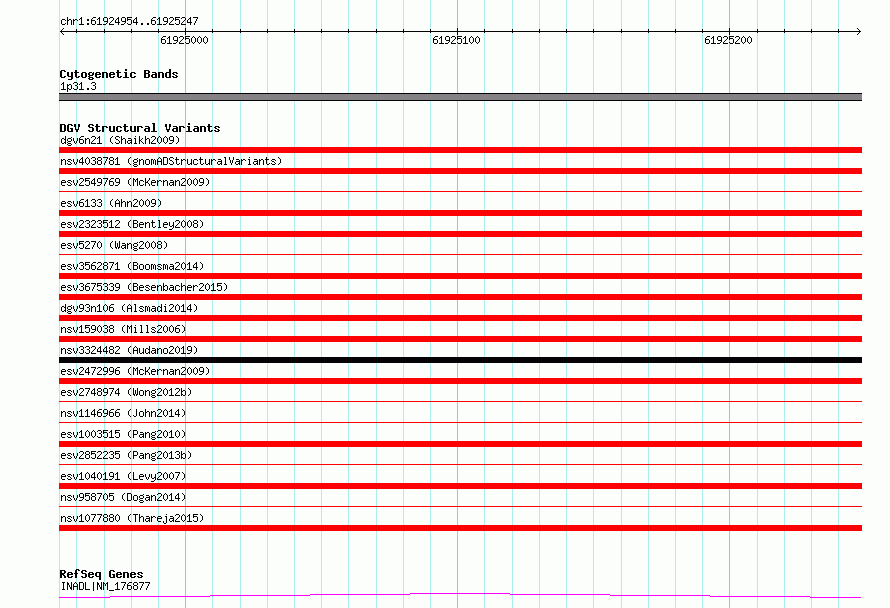
Task: Click the 61925100 ruler position label
Action: pos(456,40)
